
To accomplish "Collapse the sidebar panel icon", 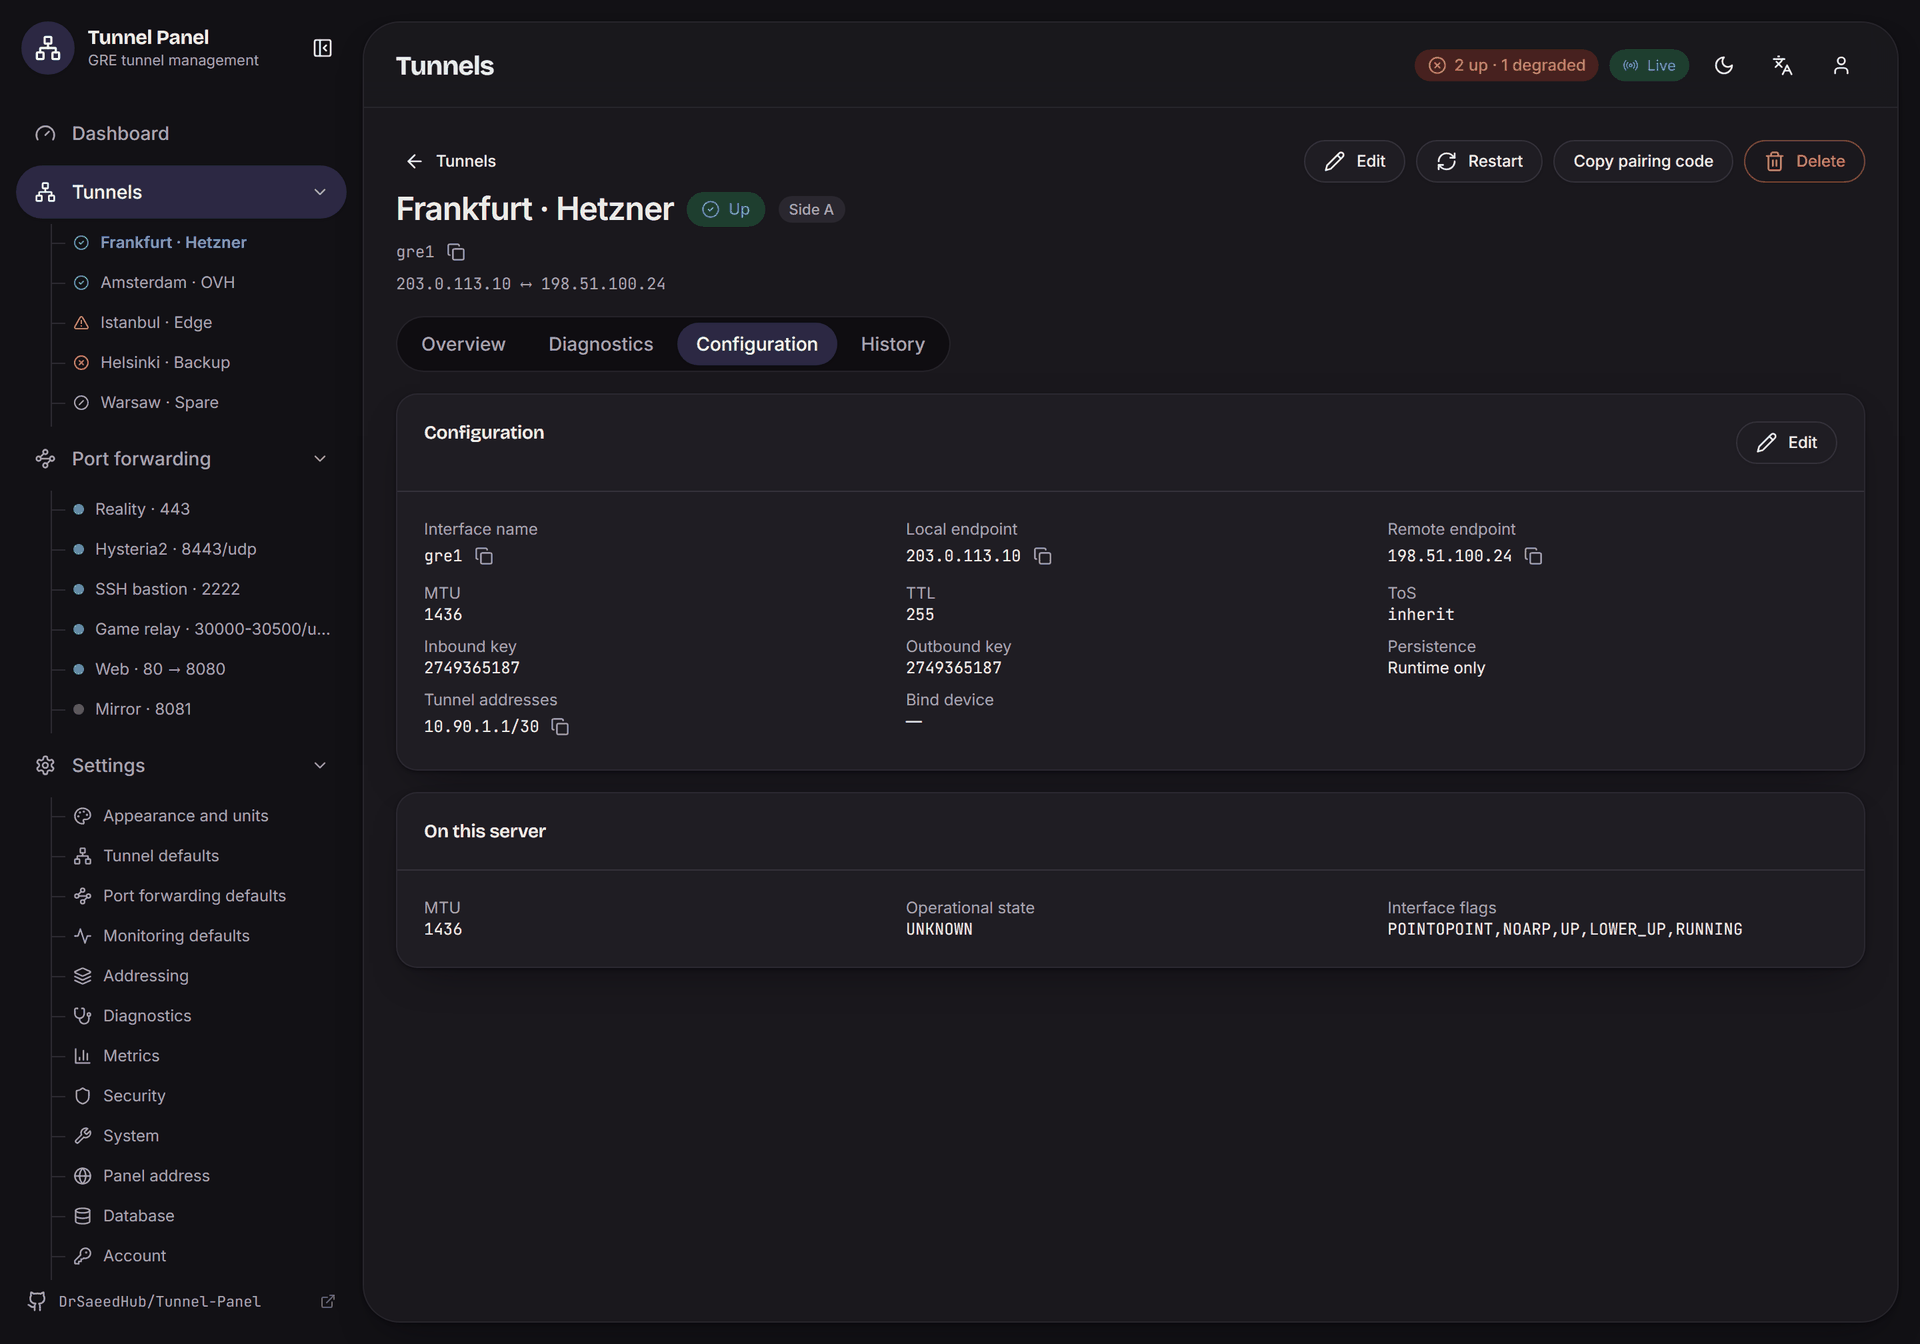I will point(322,48).
